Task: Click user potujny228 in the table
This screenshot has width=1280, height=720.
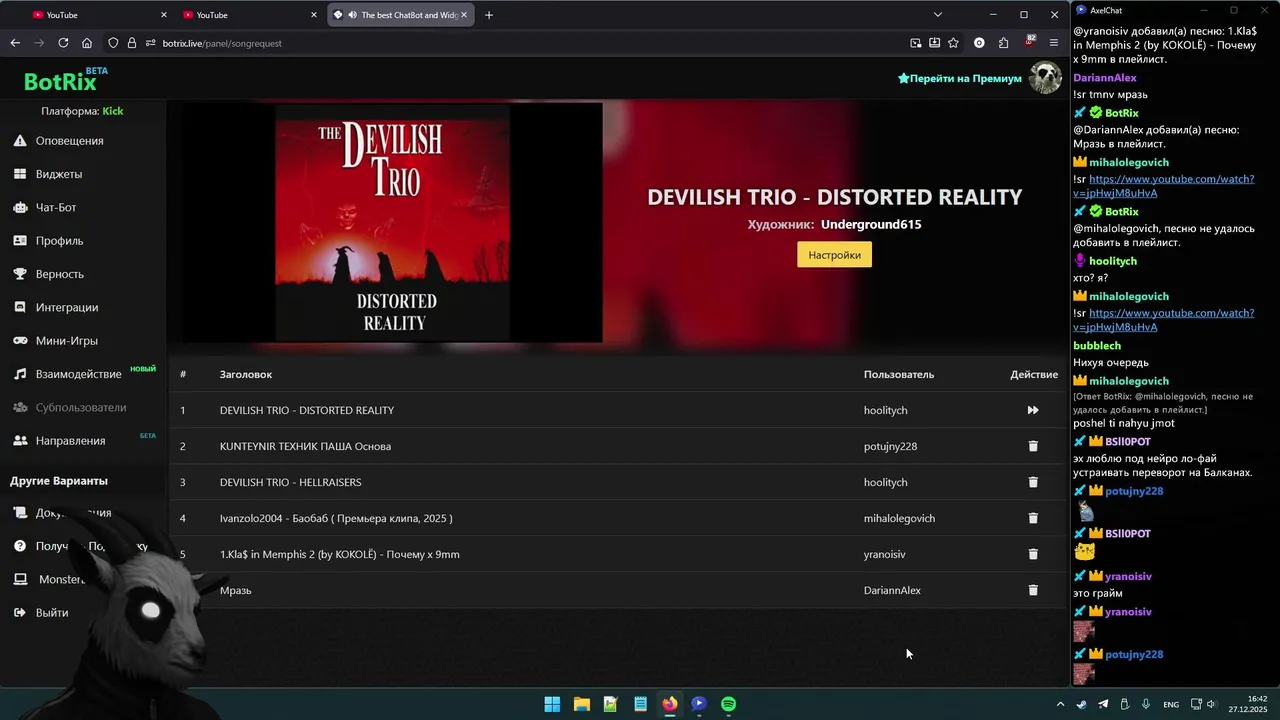Action: tap(890, 446)
